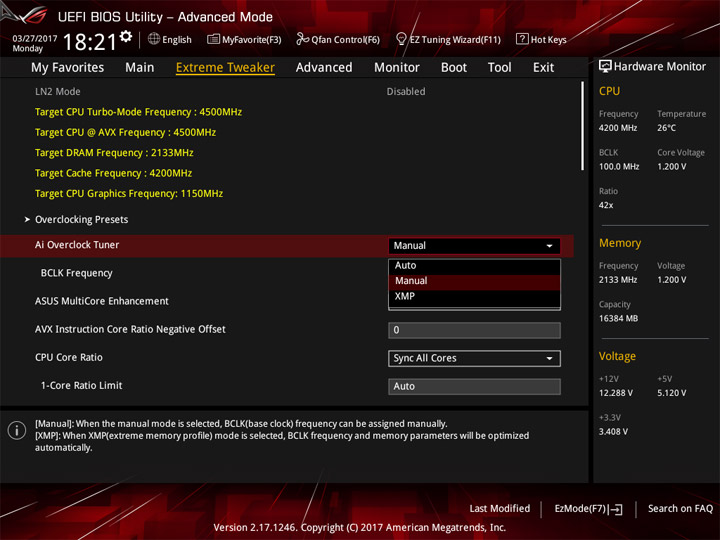Launch EZ Tuning Wizard(F11)
Image resolution: width=720 pixels, height=540 pixels.
click(455, 40)
